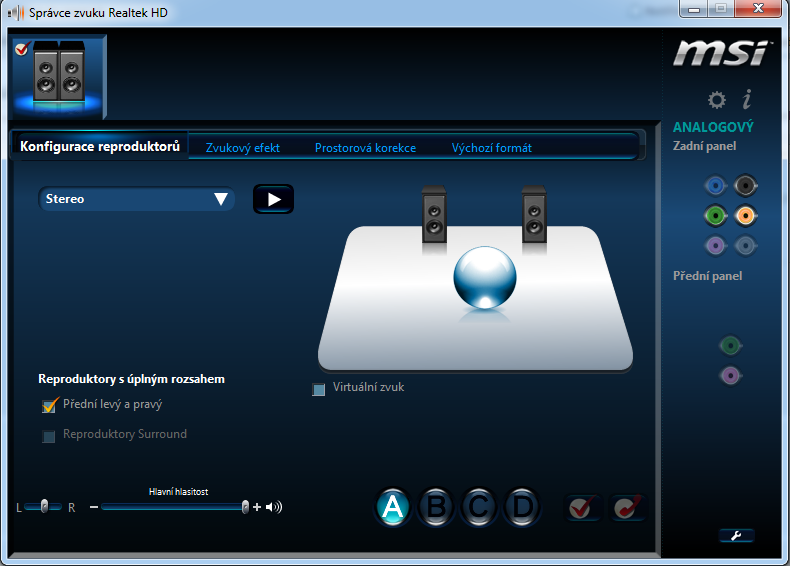
Task: Click the purple front panel jack
Action: (730, 375)
